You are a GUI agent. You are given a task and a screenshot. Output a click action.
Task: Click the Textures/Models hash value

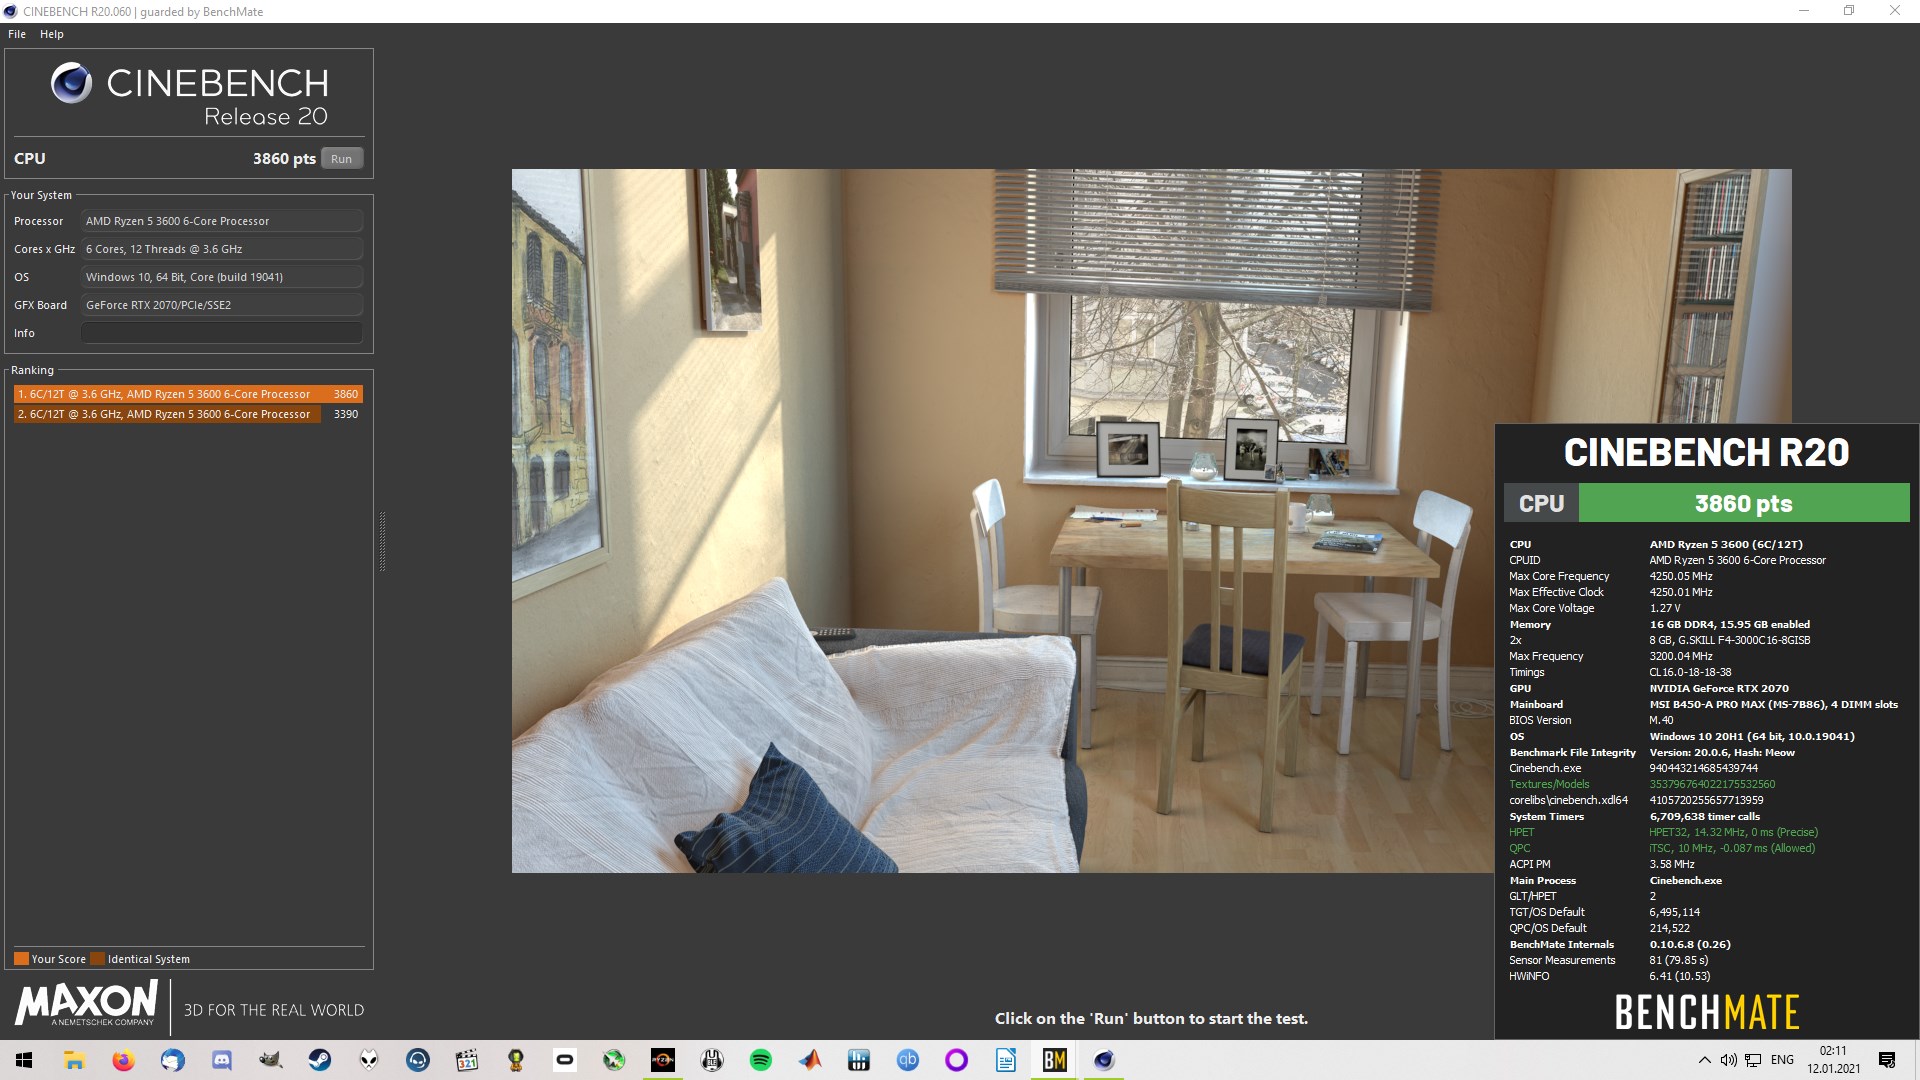(x=1712, y=784)
